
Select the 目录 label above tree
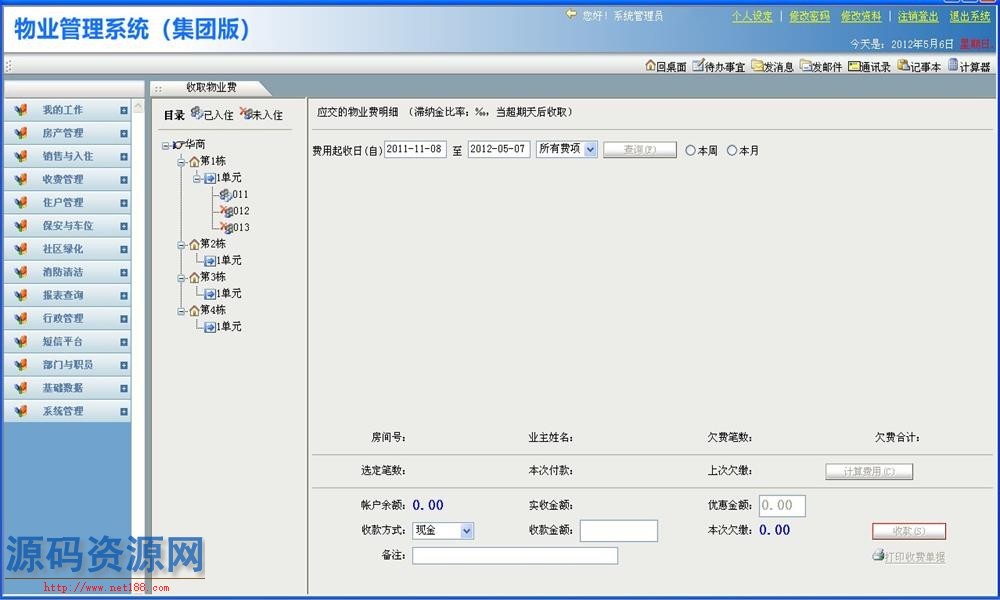tap(174, 115)
